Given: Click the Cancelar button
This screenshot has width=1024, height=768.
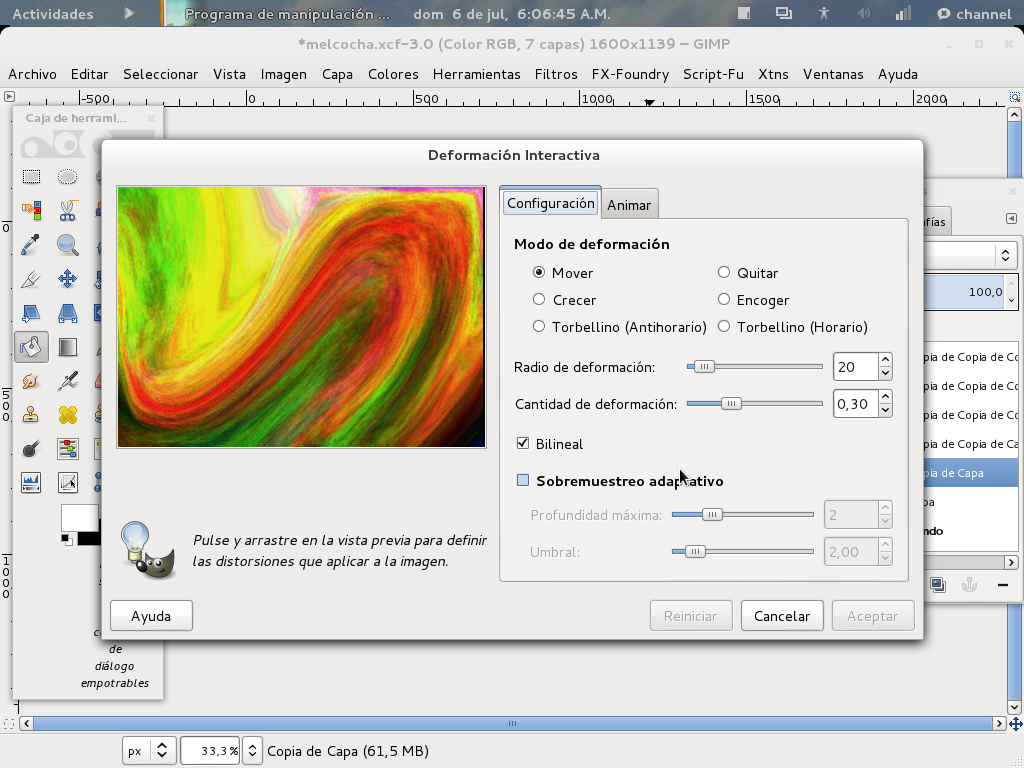Looking at the screenshot, I should [x=782, y=615].
